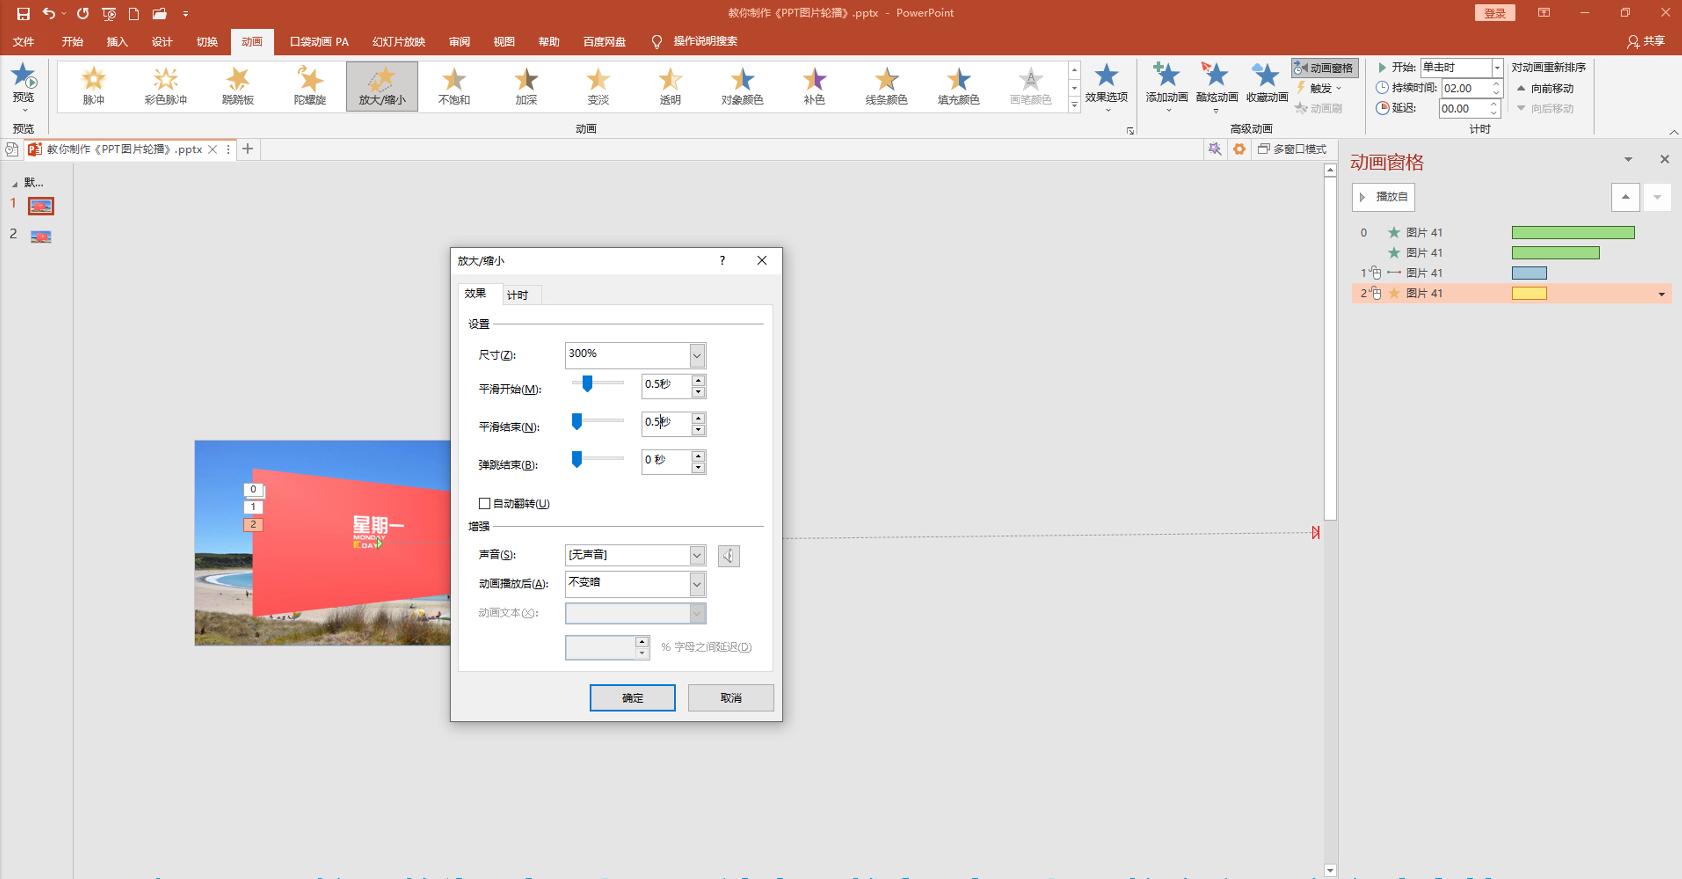Switch to the 计时 (Timing) tab
The height and width of the screenshot is (879, 1682).
pos(517,295)
